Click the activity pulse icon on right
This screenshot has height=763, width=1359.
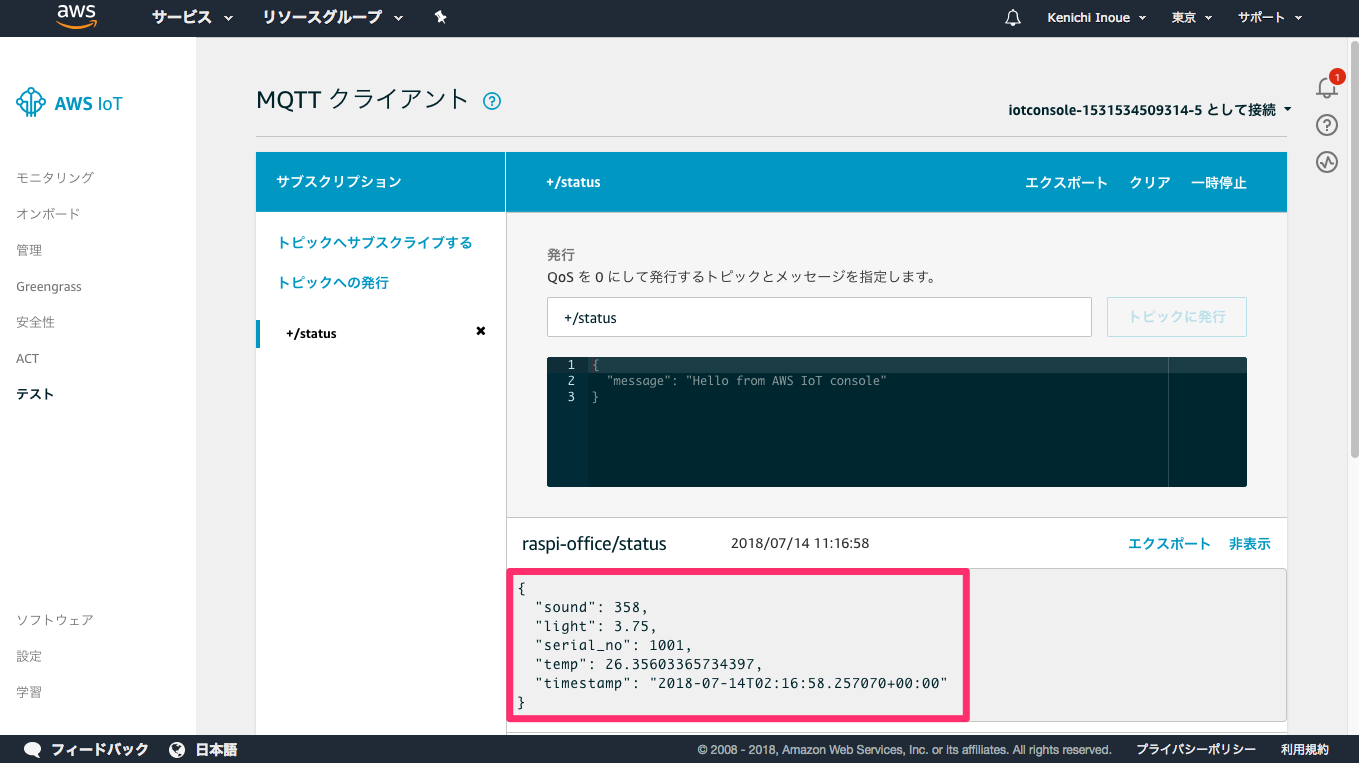[1327, 162]
